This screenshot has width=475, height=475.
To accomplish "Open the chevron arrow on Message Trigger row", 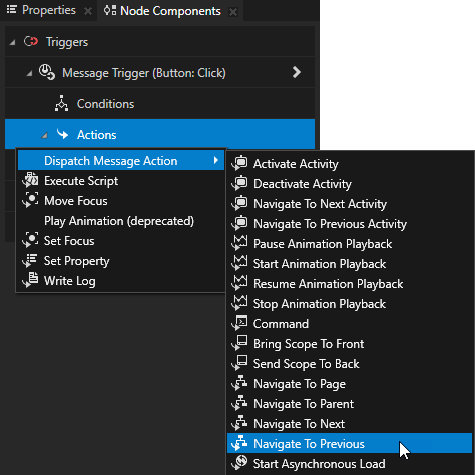I will (x=296, y=72).
